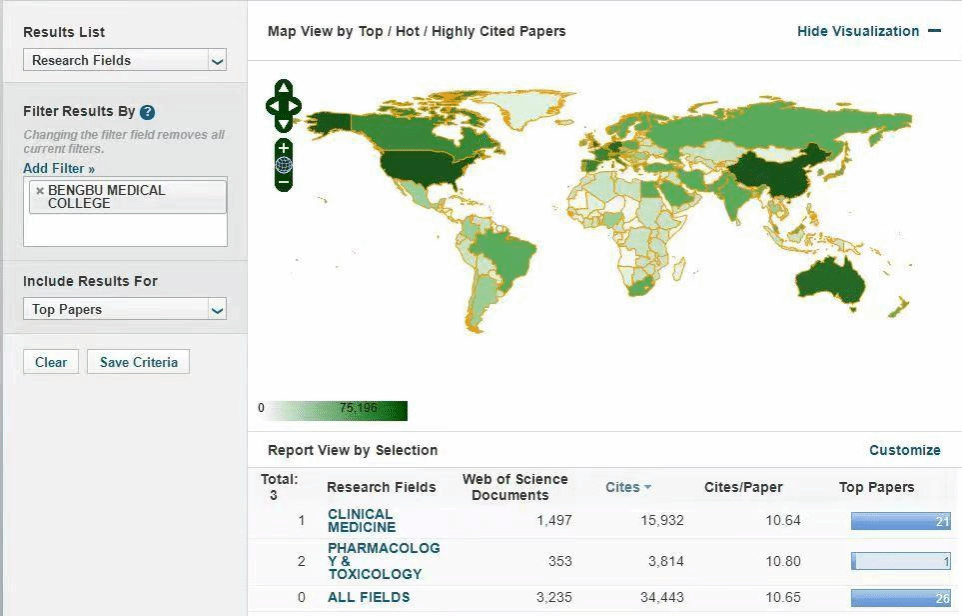Screen dimensions: 962x616
Task: Click the 3,235 documents value
Action: (x=554, y=597)
